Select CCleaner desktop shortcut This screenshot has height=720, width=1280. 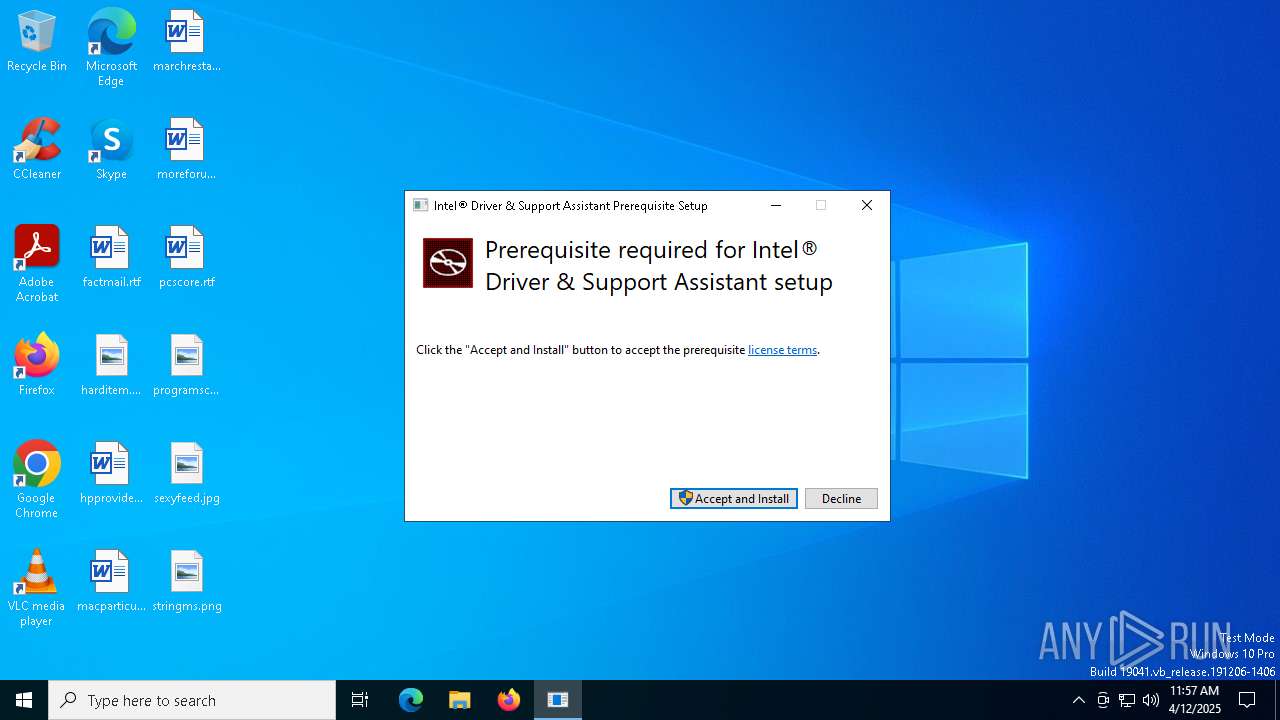point(37,149)
